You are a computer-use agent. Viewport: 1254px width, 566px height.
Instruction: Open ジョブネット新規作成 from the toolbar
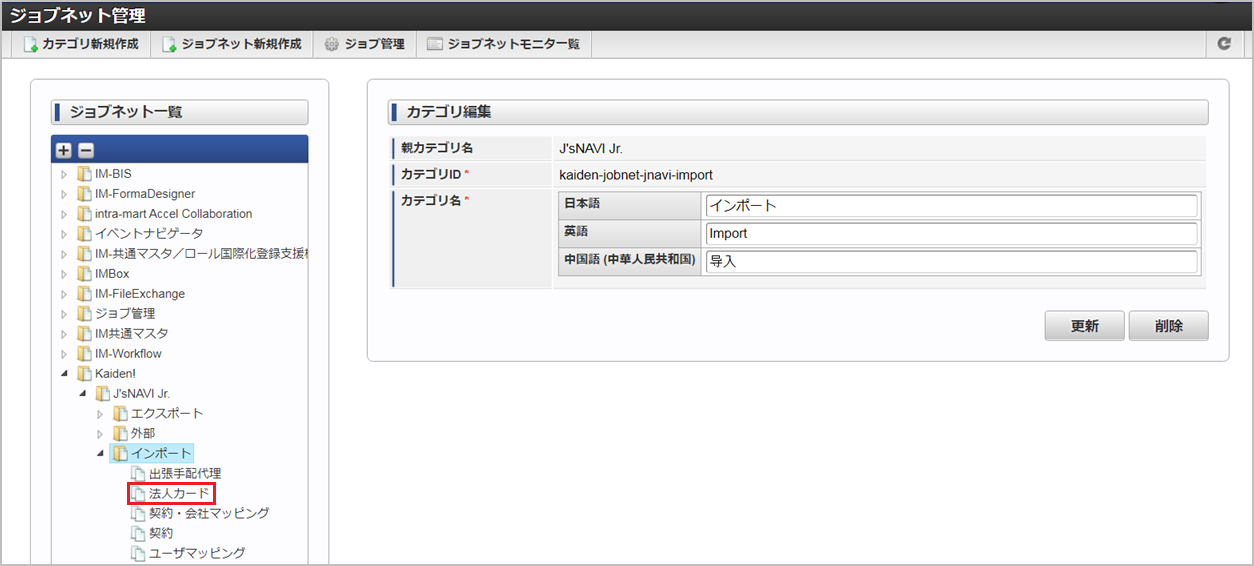pyautogui.click(x=232, y=44)
